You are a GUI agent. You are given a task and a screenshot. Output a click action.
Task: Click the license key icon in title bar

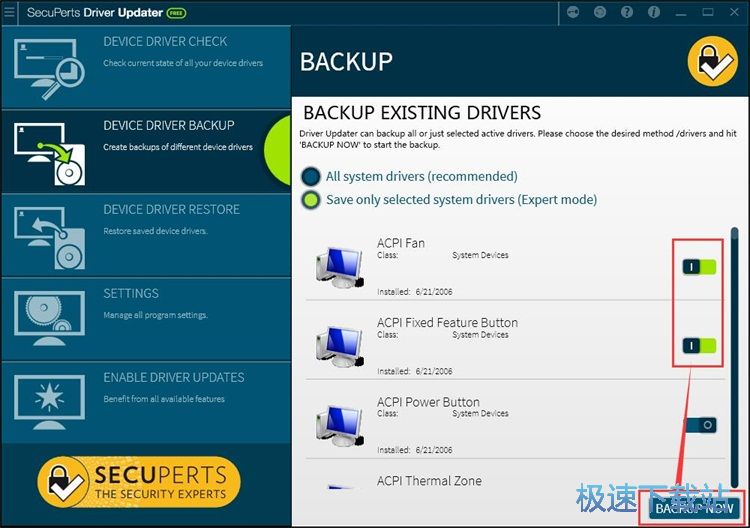pyautogui.click(x=573, y=12)
